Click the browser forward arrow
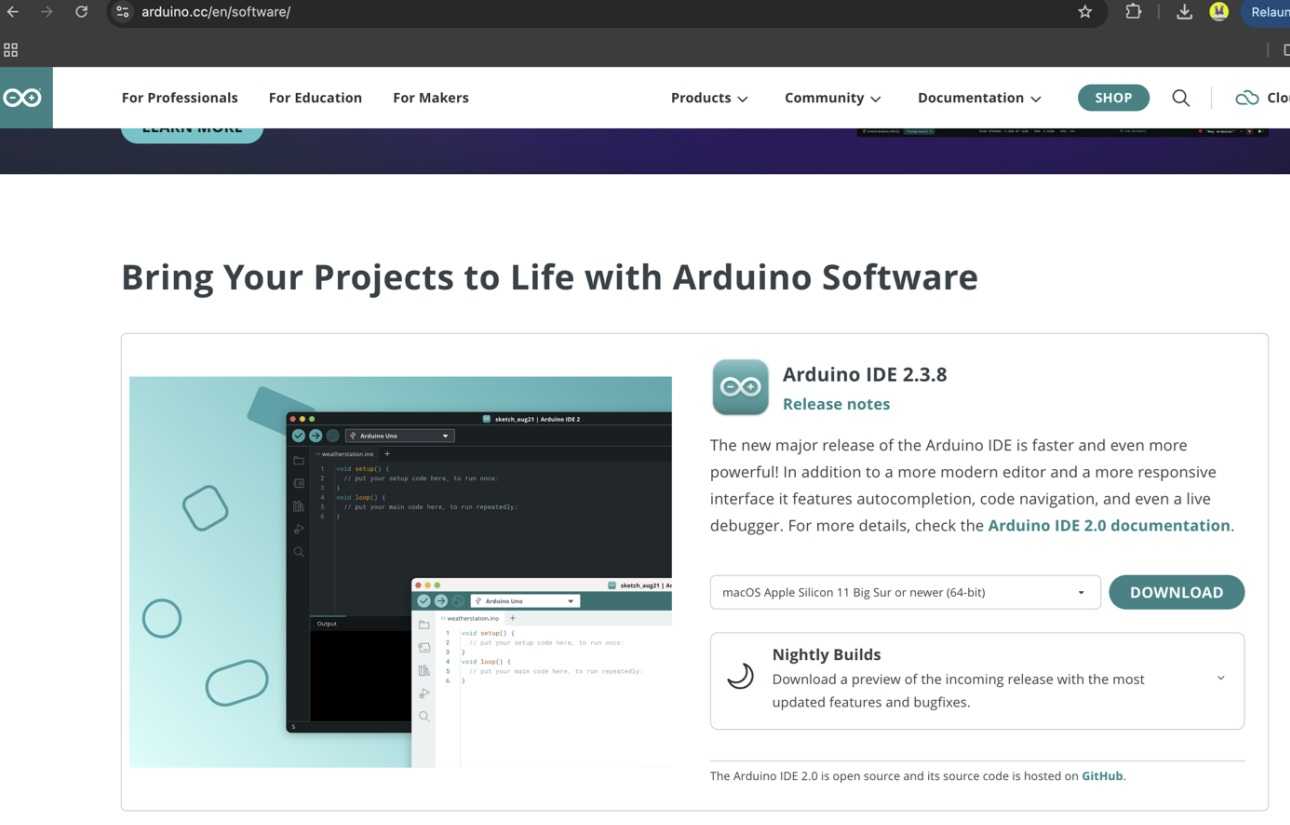Viewport: 1290px width, 825px height. [x=47, y=12]
